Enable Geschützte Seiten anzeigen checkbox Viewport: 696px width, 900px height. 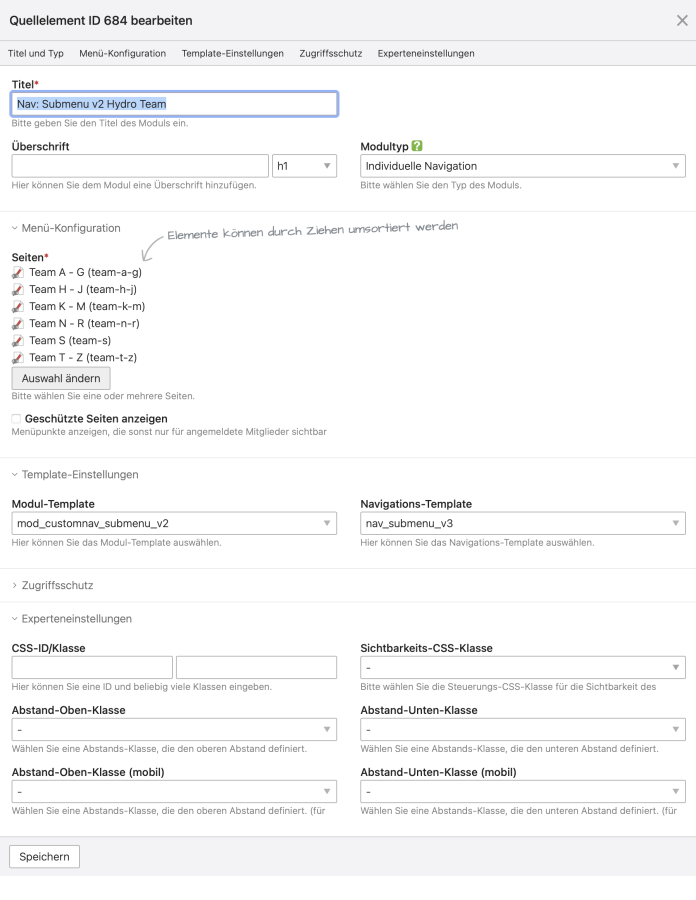pyautogui.click(x=16, y=419)
